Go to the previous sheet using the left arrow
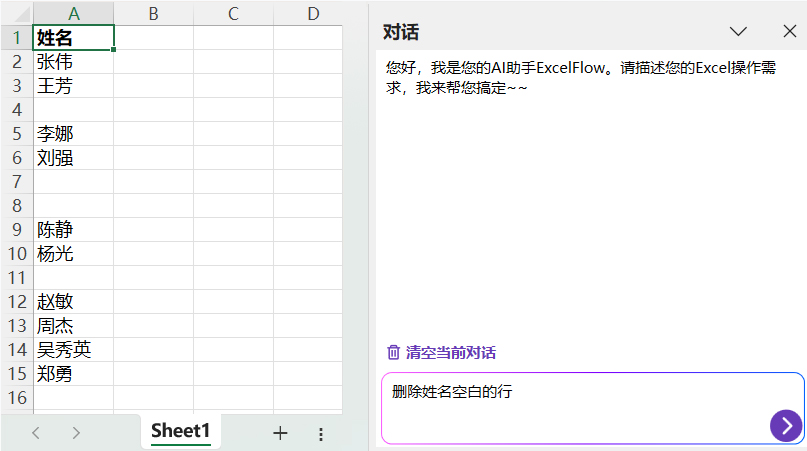 (x=36, y=433)
